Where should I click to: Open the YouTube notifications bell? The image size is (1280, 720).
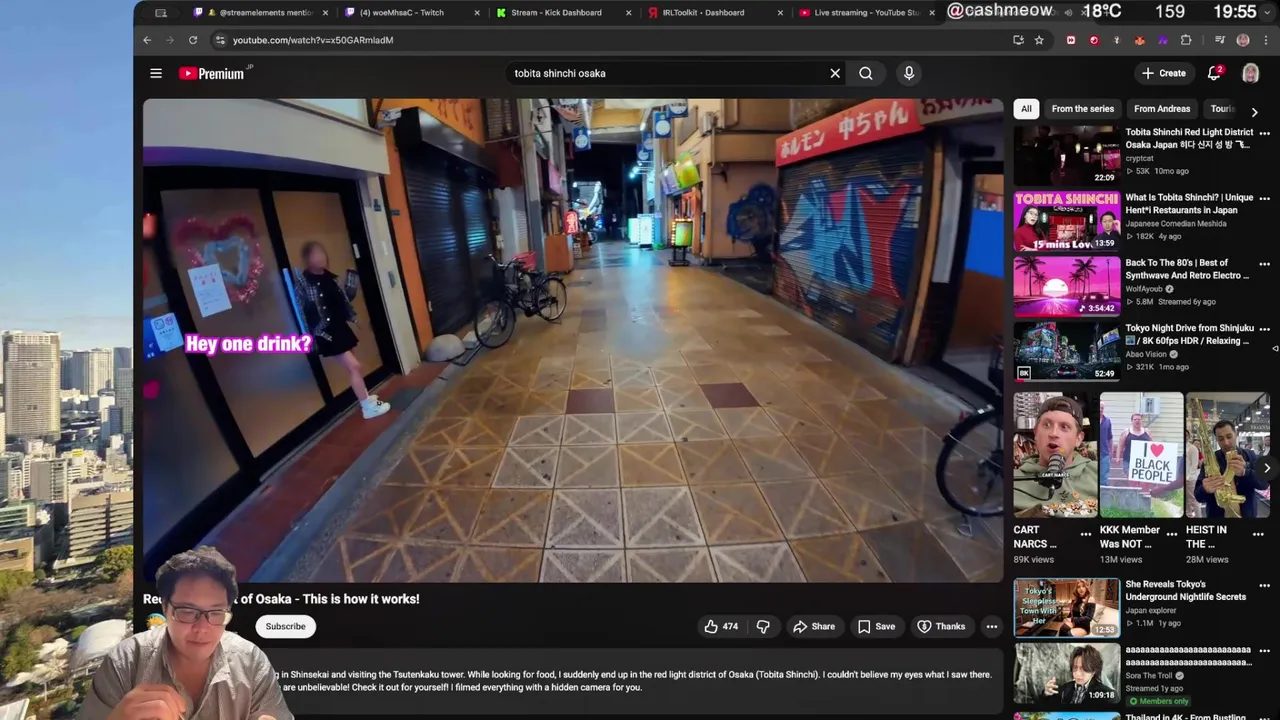point(1214,73)
